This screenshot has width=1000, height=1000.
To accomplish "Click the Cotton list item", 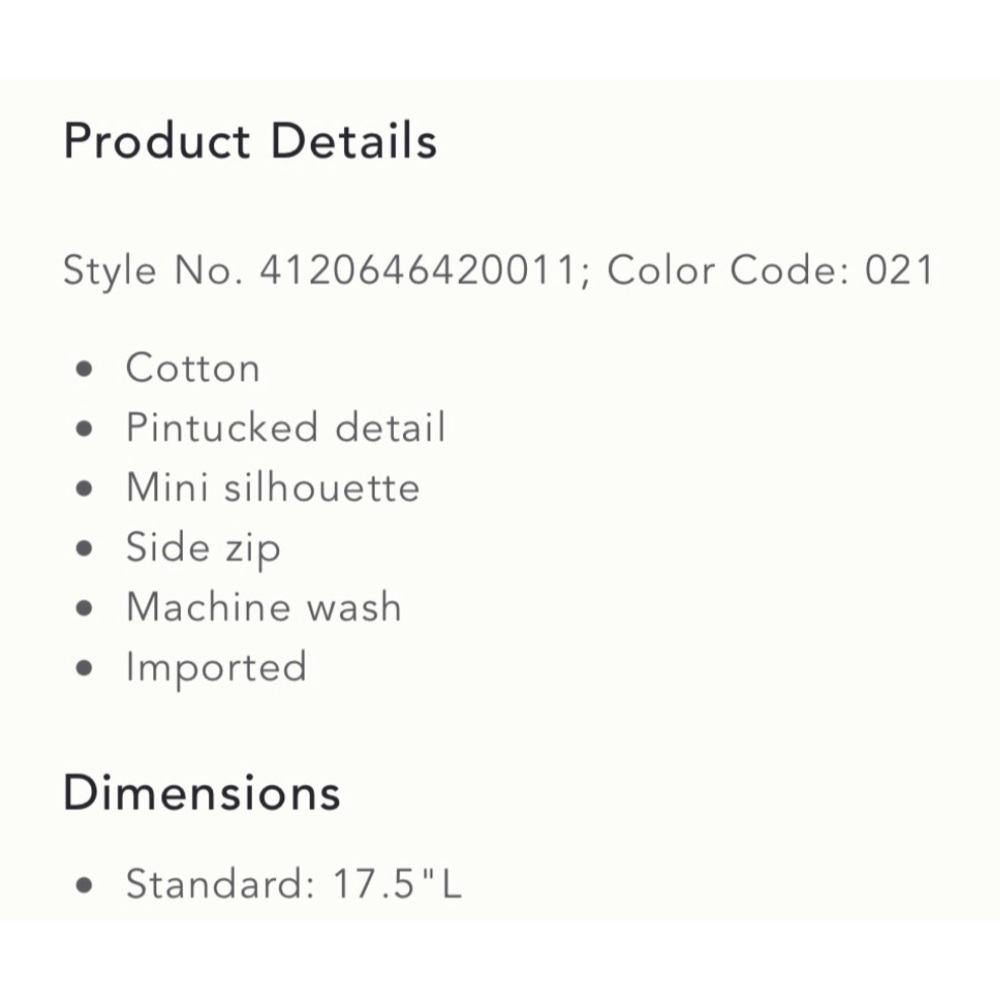I will [x=193, y=368].
